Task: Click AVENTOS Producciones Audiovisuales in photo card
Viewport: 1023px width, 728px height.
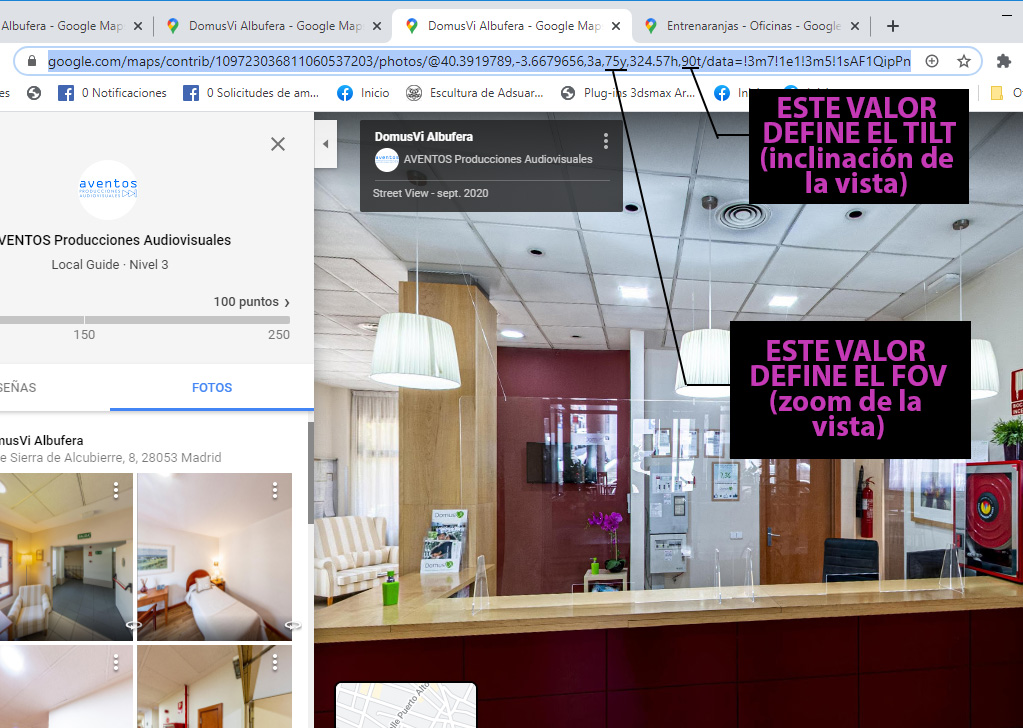Action: pos(498,159)
